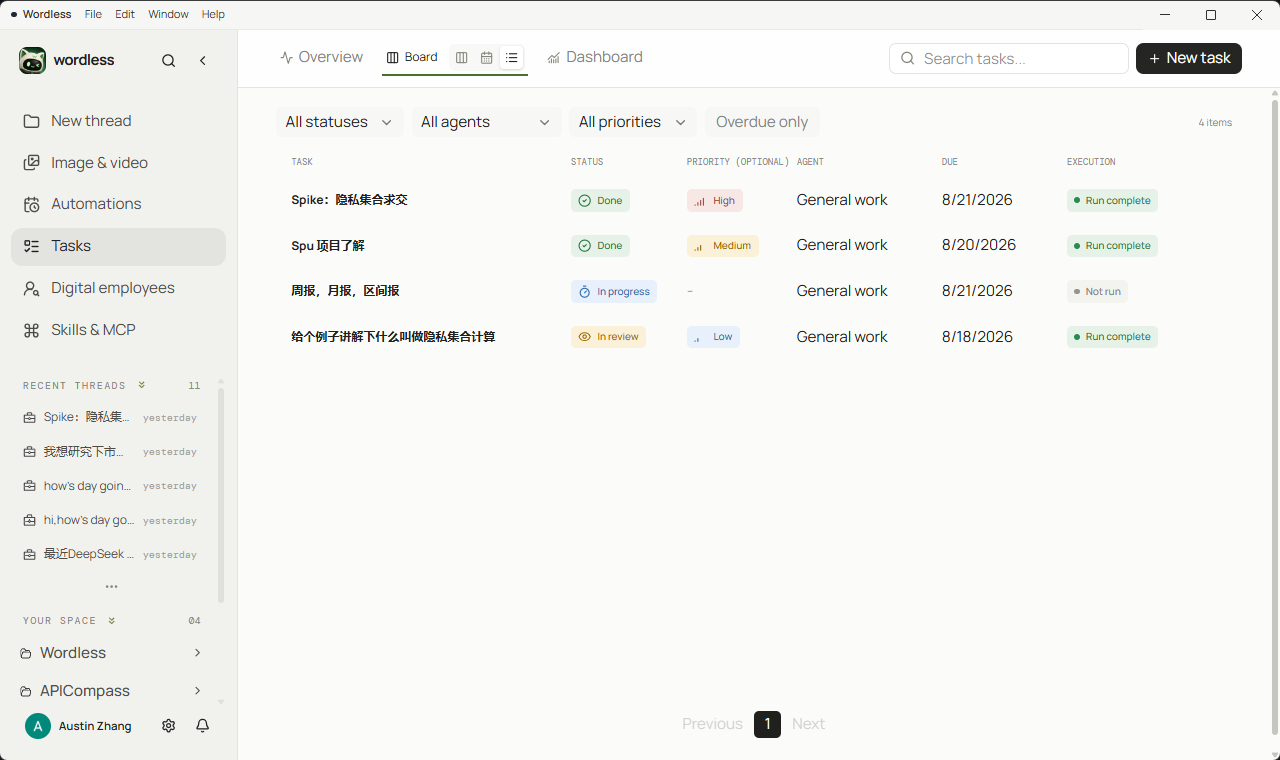This screenshot has width=1280, height=760.
Task: Select the Board tab
Action: tap(412, 57)
